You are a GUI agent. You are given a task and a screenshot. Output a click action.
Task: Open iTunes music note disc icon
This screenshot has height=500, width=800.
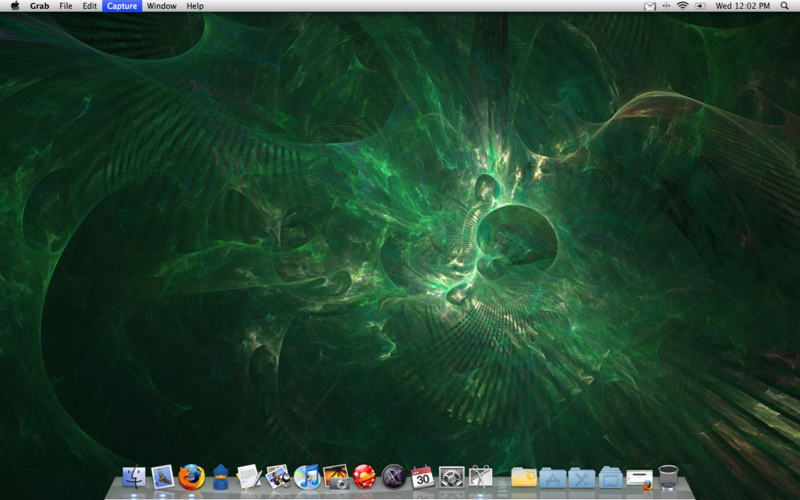point(307,477)
